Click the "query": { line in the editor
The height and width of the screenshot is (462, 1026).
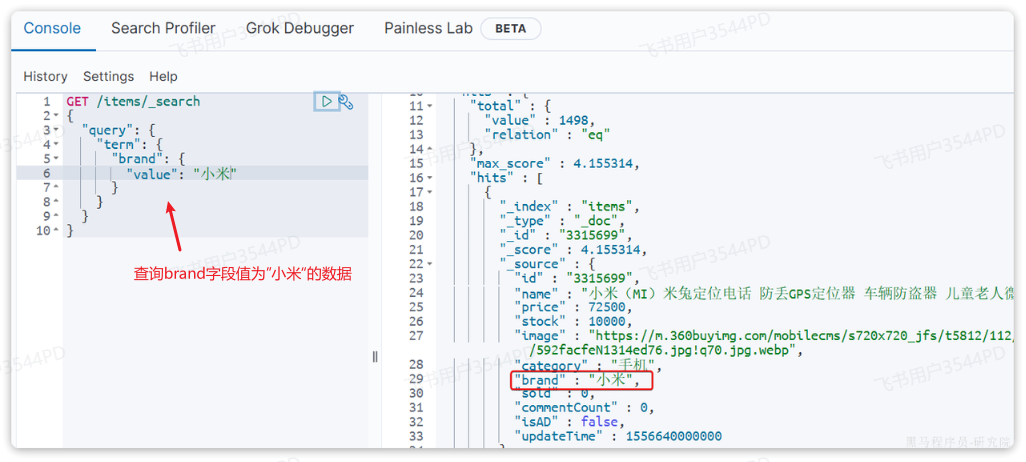click(x=118, y=130)
